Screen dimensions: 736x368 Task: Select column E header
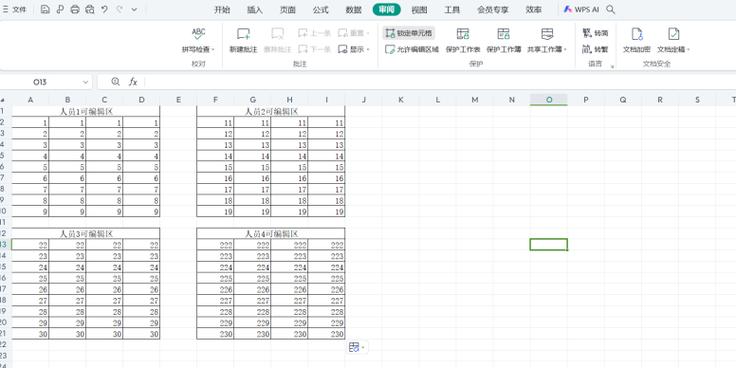pyautogui.click(x=178, y=100)
